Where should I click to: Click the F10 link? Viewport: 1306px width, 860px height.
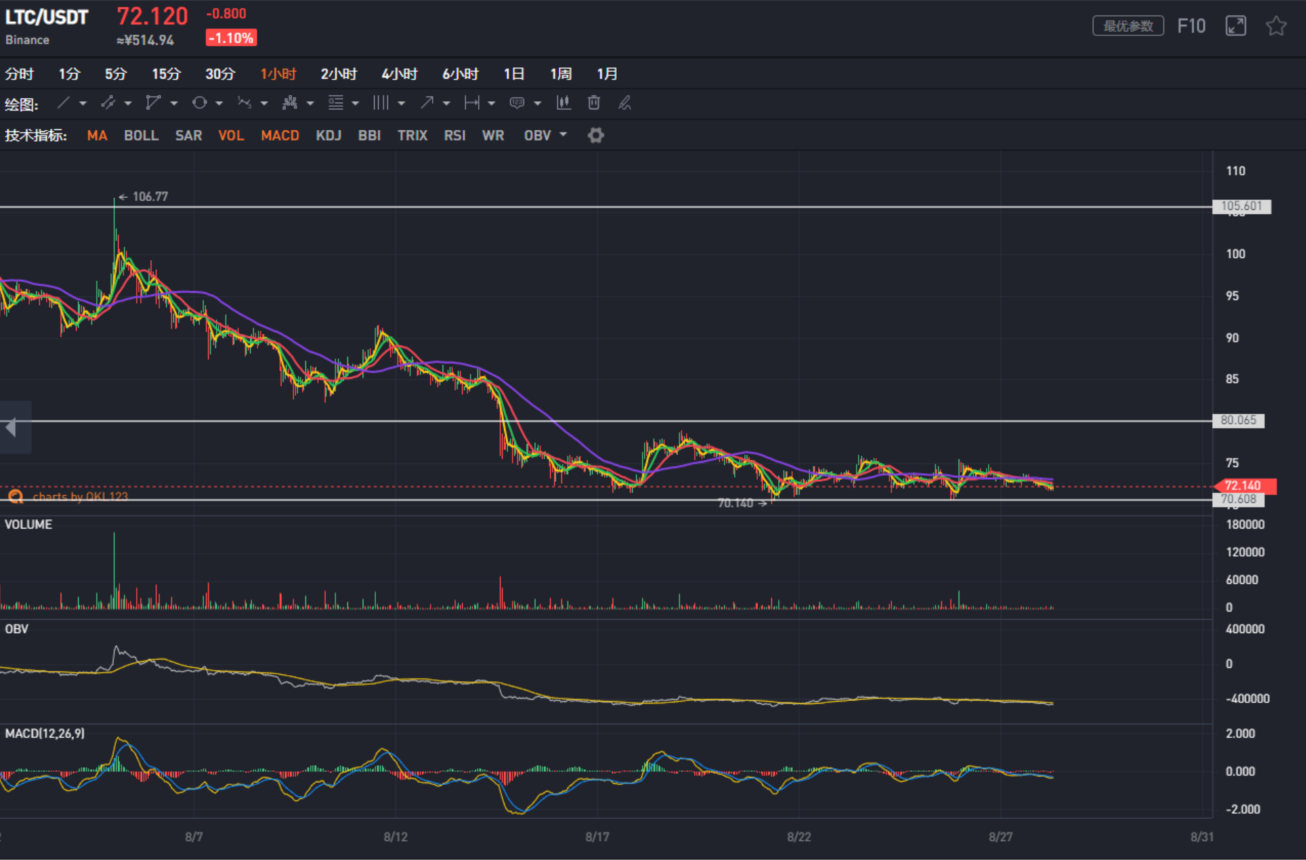(1191, 26)
